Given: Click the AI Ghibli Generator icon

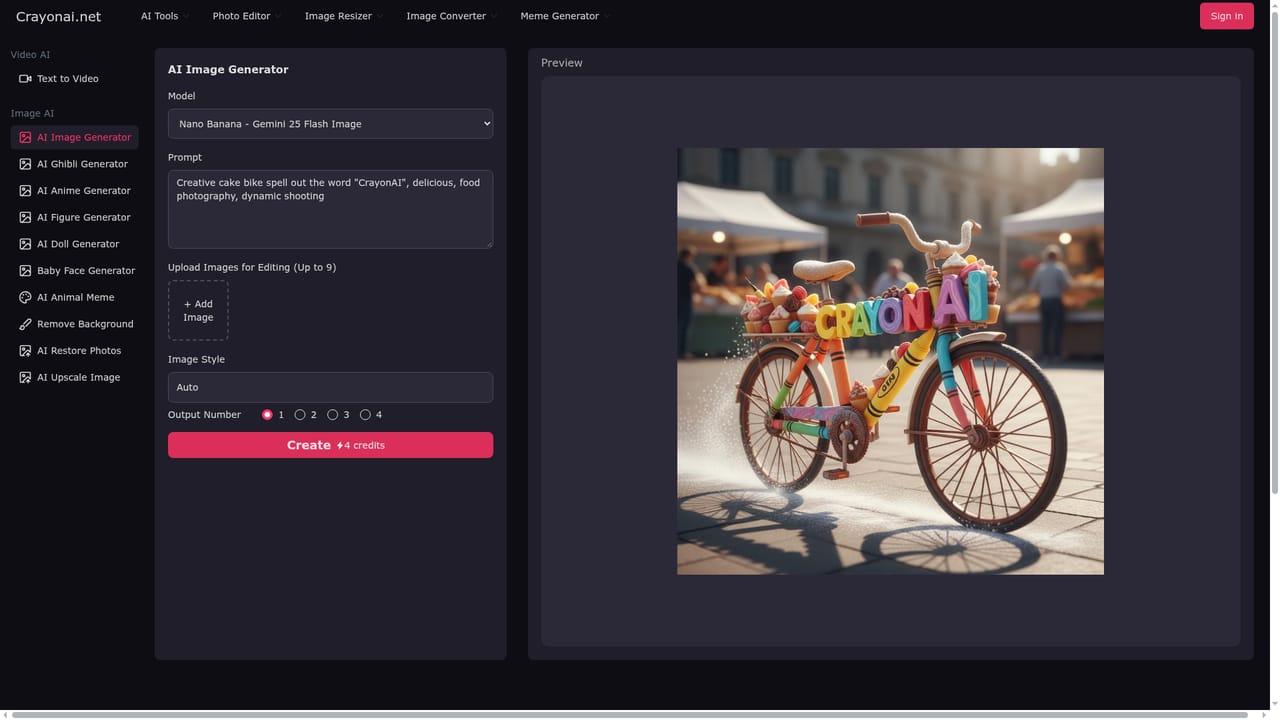Looking at the screenshot, I should [x=25, y=164].
